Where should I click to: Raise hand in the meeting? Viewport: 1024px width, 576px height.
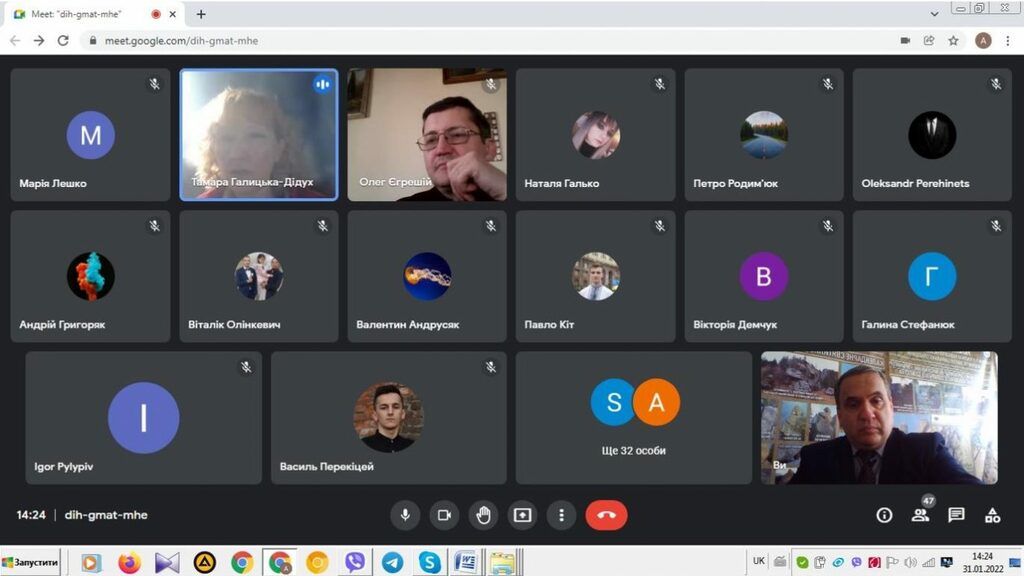tap(483, 515)
